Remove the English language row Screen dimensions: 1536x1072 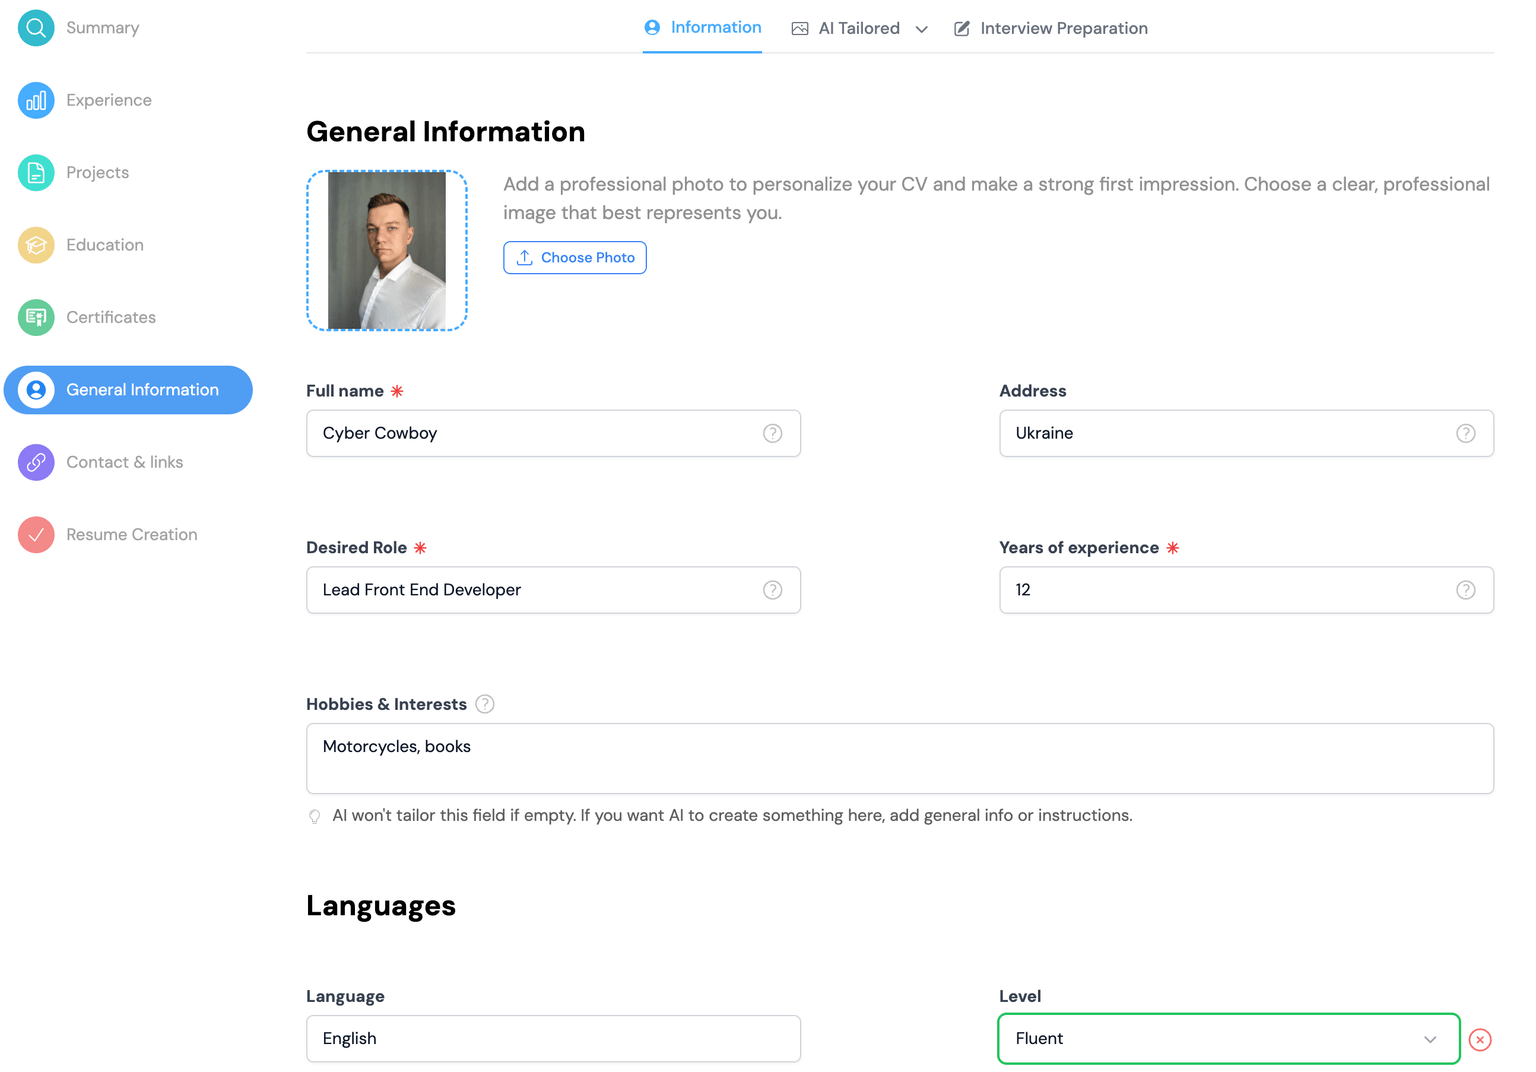[x=1481, y=1040]
